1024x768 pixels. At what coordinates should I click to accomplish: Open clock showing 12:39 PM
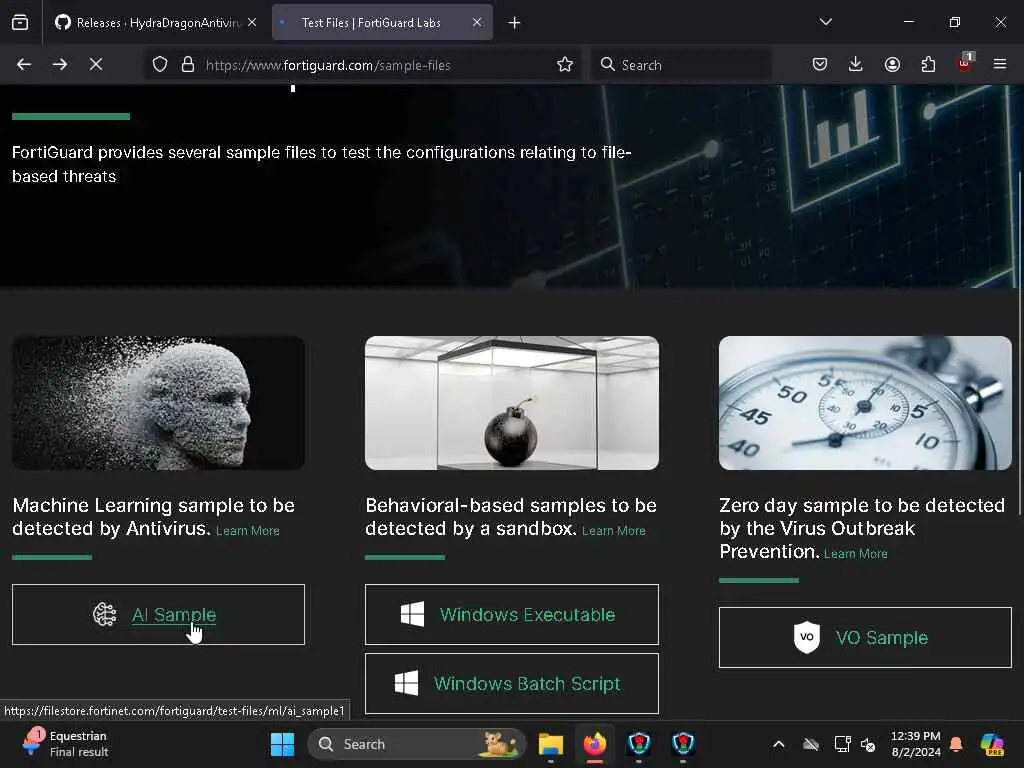[x=916, y=744]
